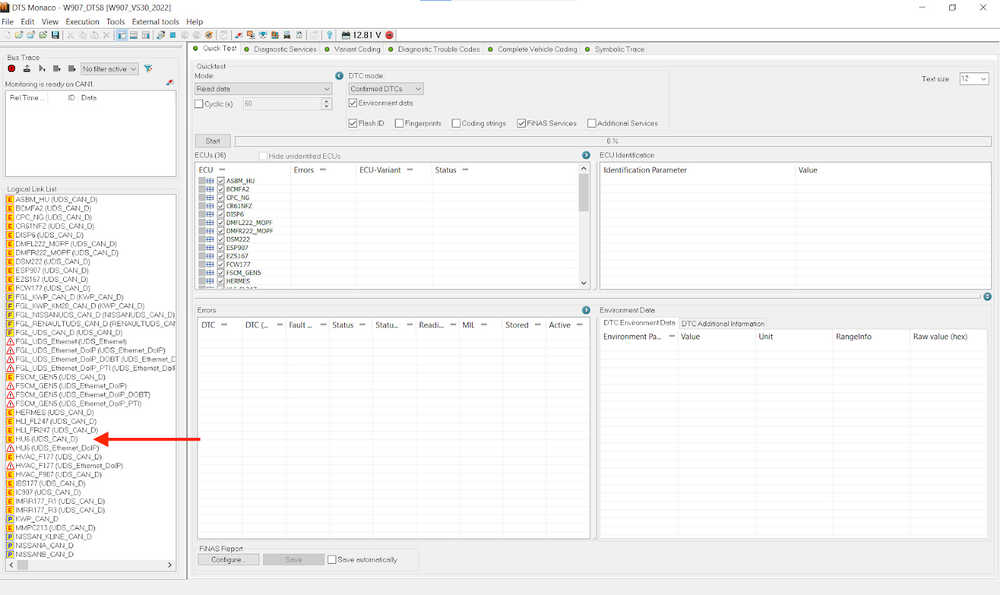
Task: Tick the Fingerprints checkbox
Action: [399, 123]
